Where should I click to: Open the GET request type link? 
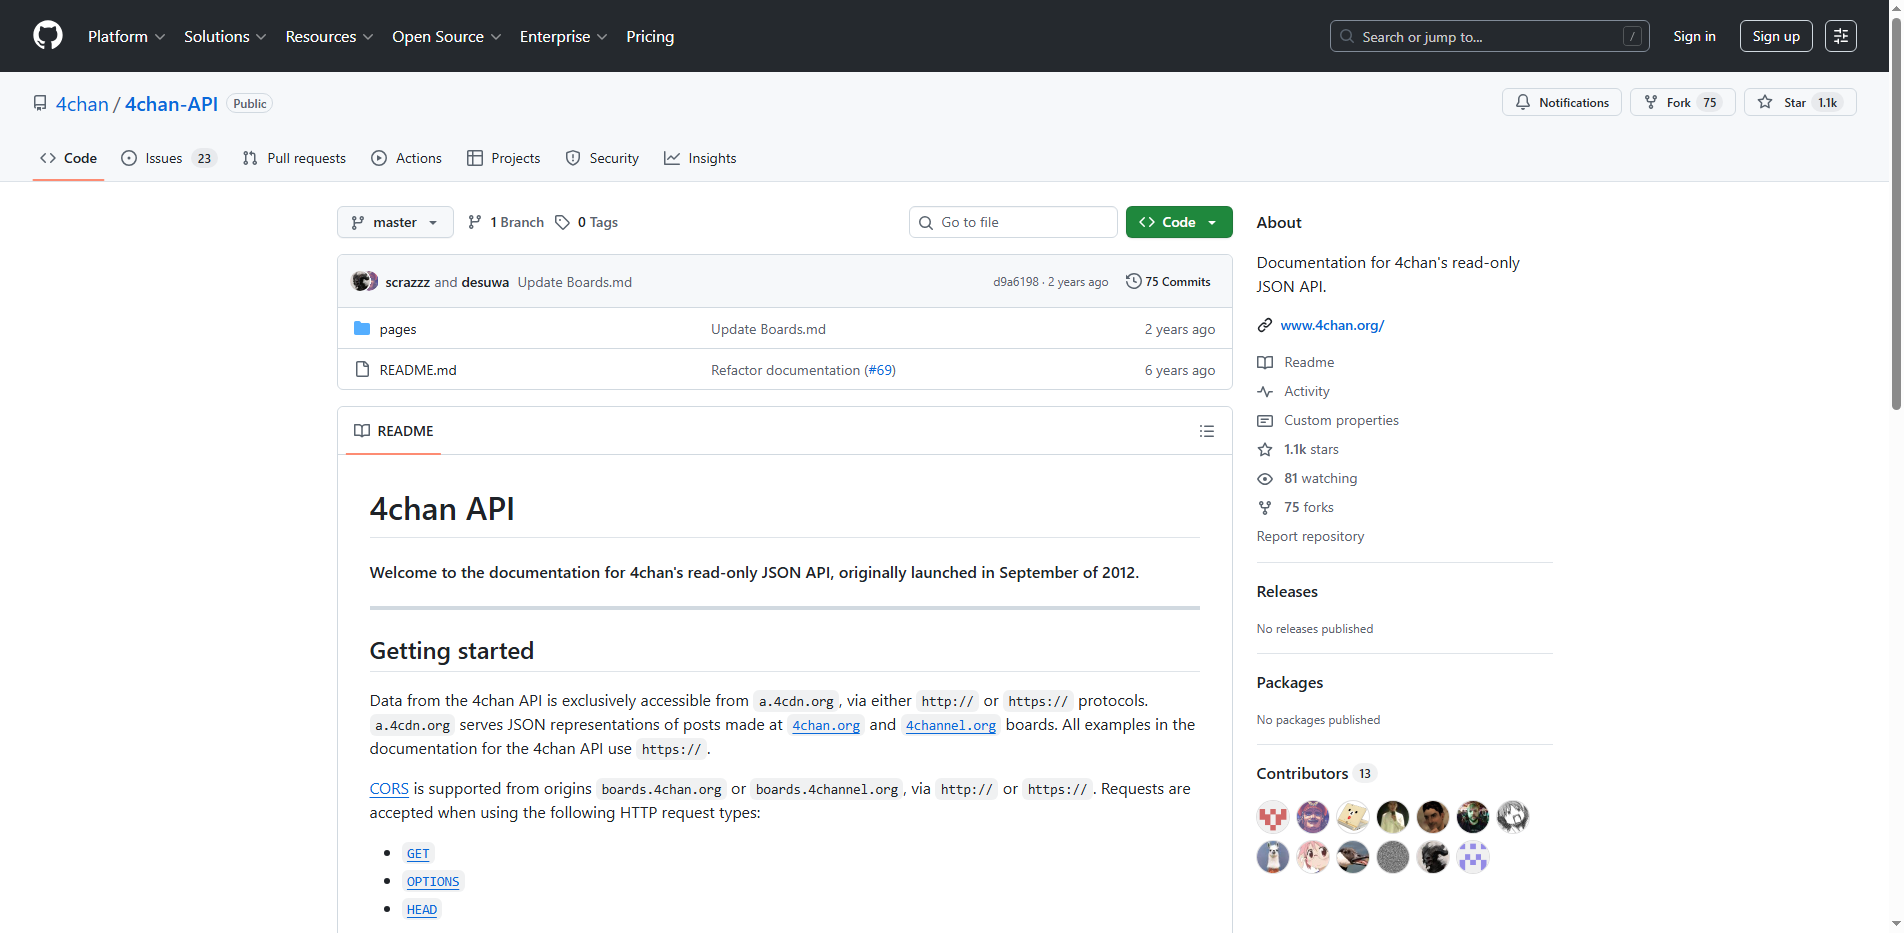pyautogui.click(x=418, y=854)
